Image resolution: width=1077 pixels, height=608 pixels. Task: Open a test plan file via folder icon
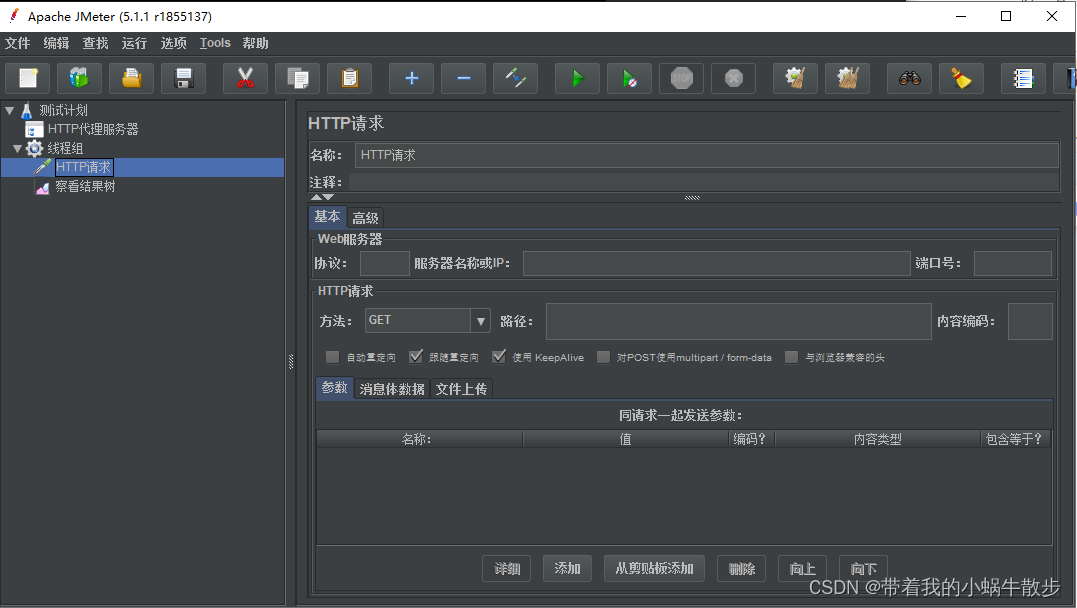coord(132,78)
